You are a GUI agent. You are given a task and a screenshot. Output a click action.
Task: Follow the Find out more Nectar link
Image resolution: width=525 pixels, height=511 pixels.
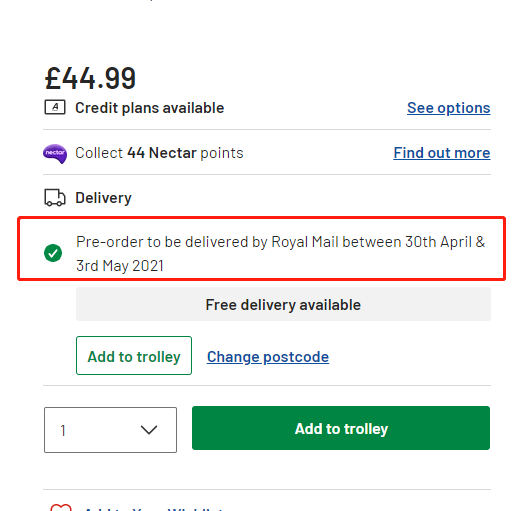coord(442,153)
